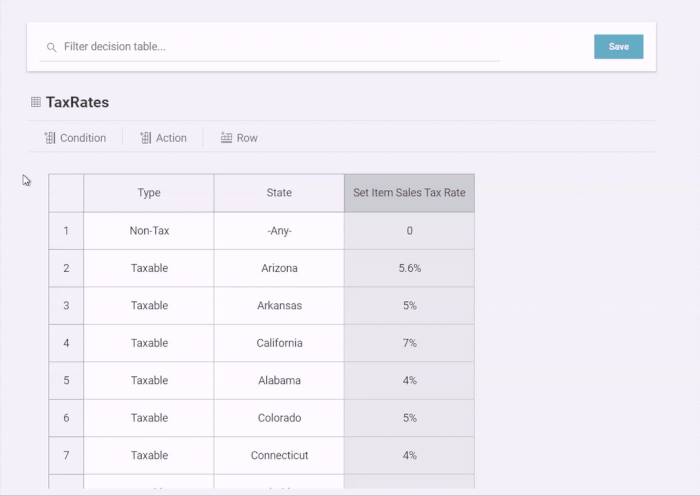Focus the Filter decision table field
This screenshot has height=496, width=700.
pyautogui.click(x=280, y=47)
